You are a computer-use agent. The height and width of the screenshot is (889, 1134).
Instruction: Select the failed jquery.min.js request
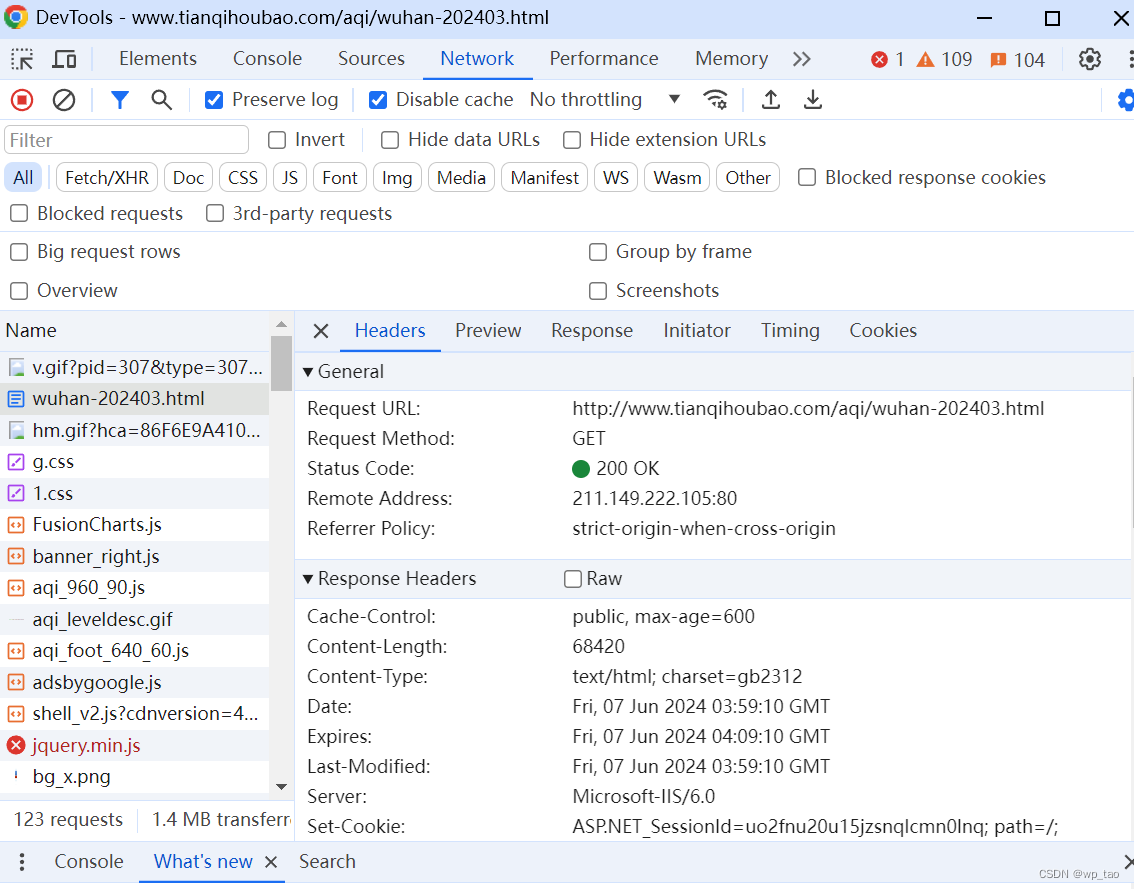pyautogui.click(x=135, y=745)
